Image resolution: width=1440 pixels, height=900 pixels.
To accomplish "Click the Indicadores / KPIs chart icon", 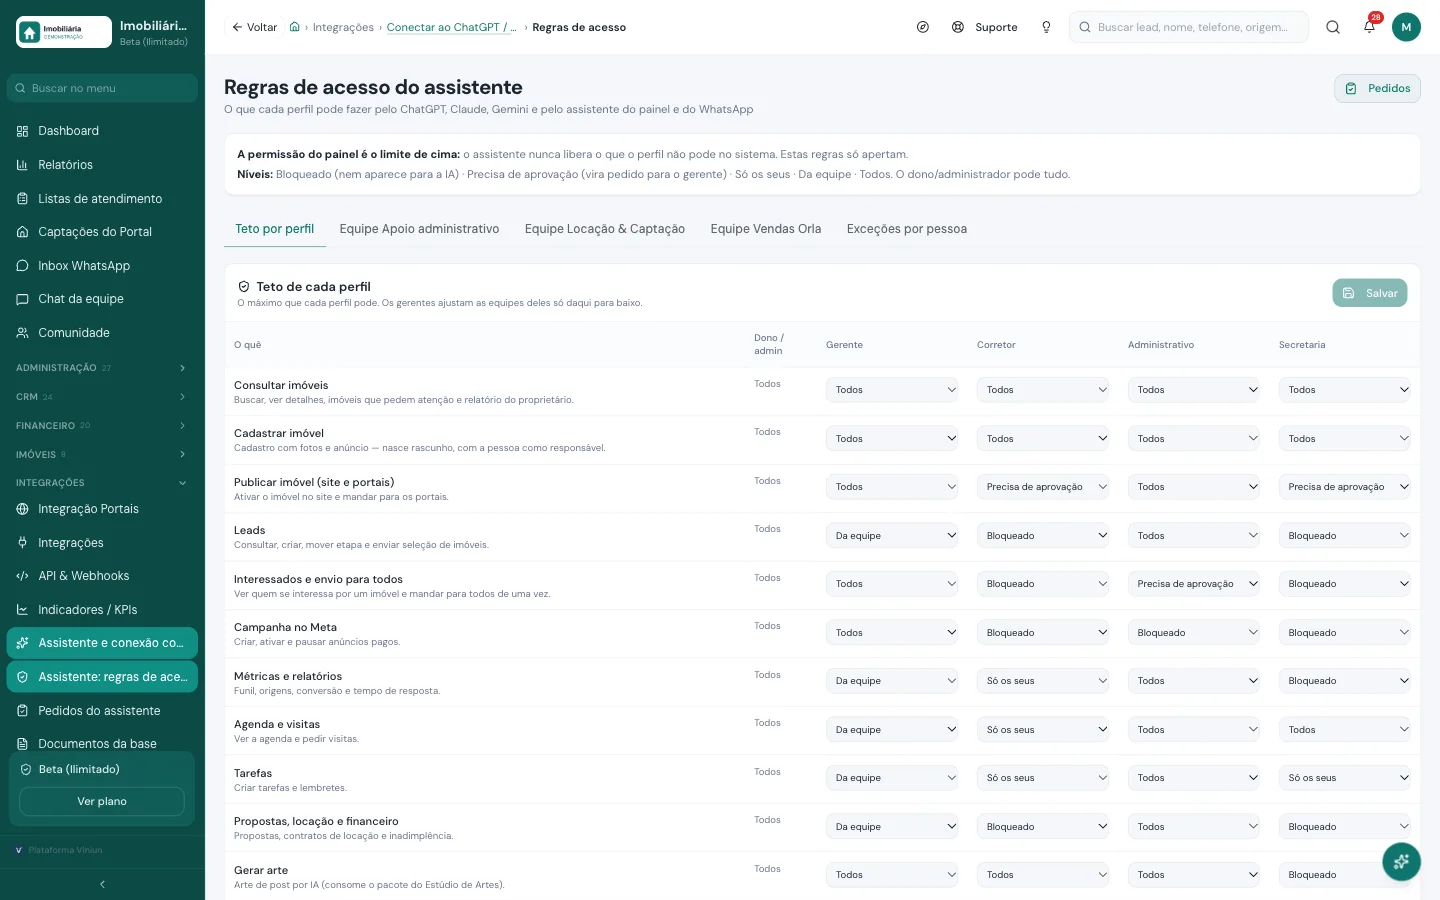I will pos(22,610).
